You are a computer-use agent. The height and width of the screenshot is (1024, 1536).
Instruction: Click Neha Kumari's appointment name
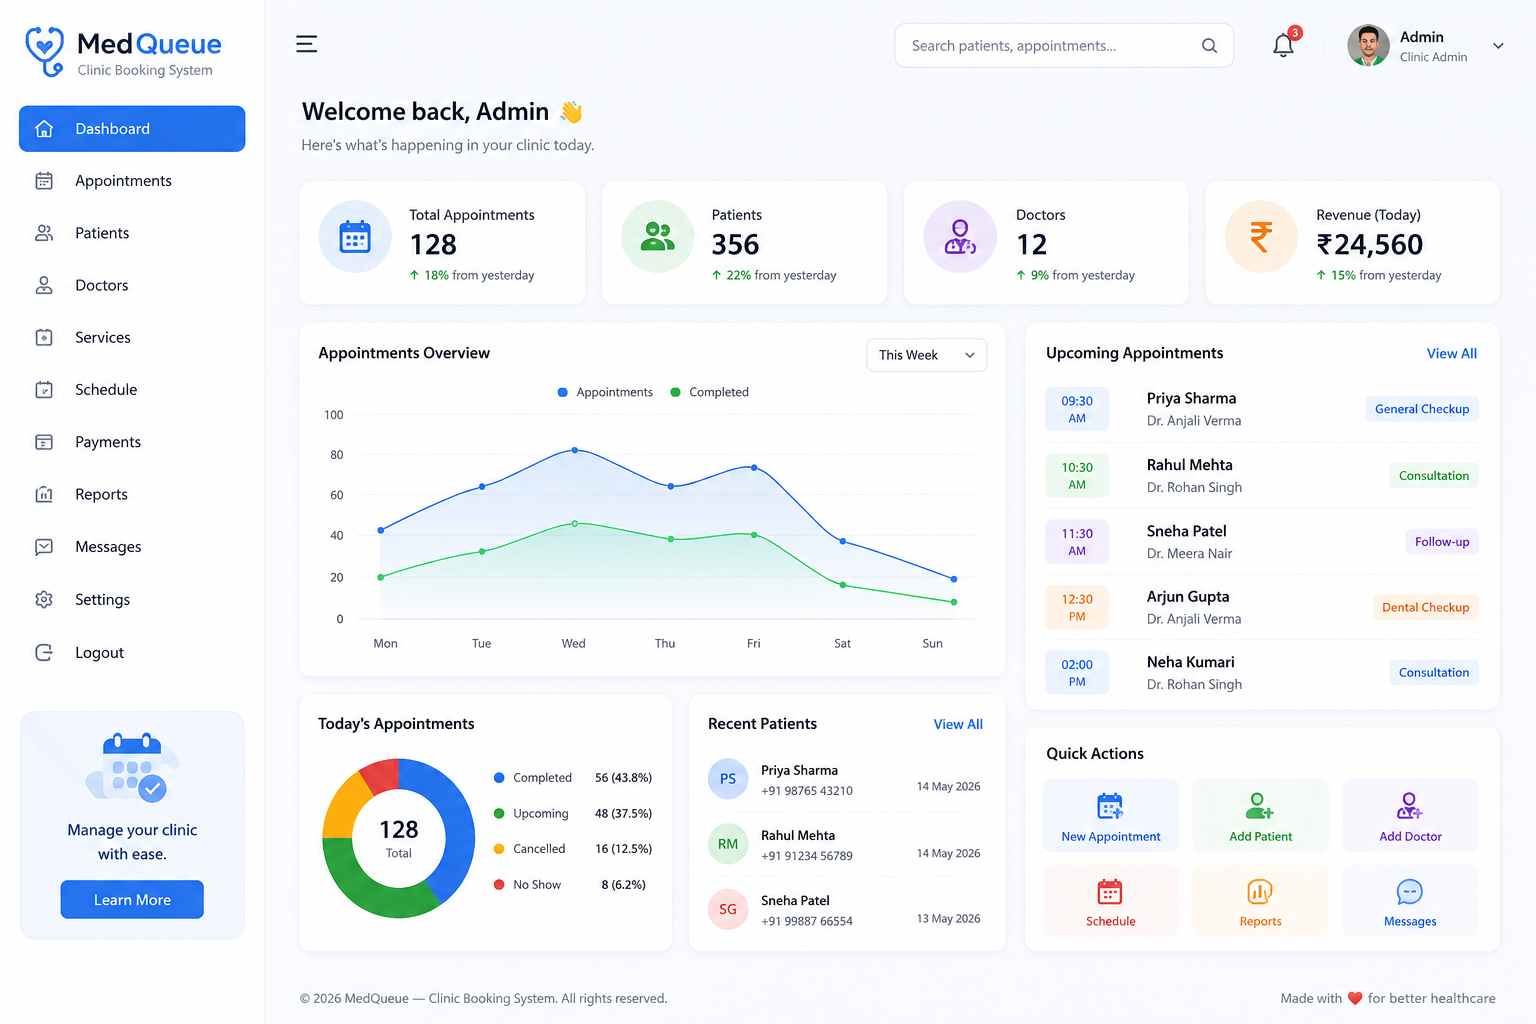click(1191, 662)
